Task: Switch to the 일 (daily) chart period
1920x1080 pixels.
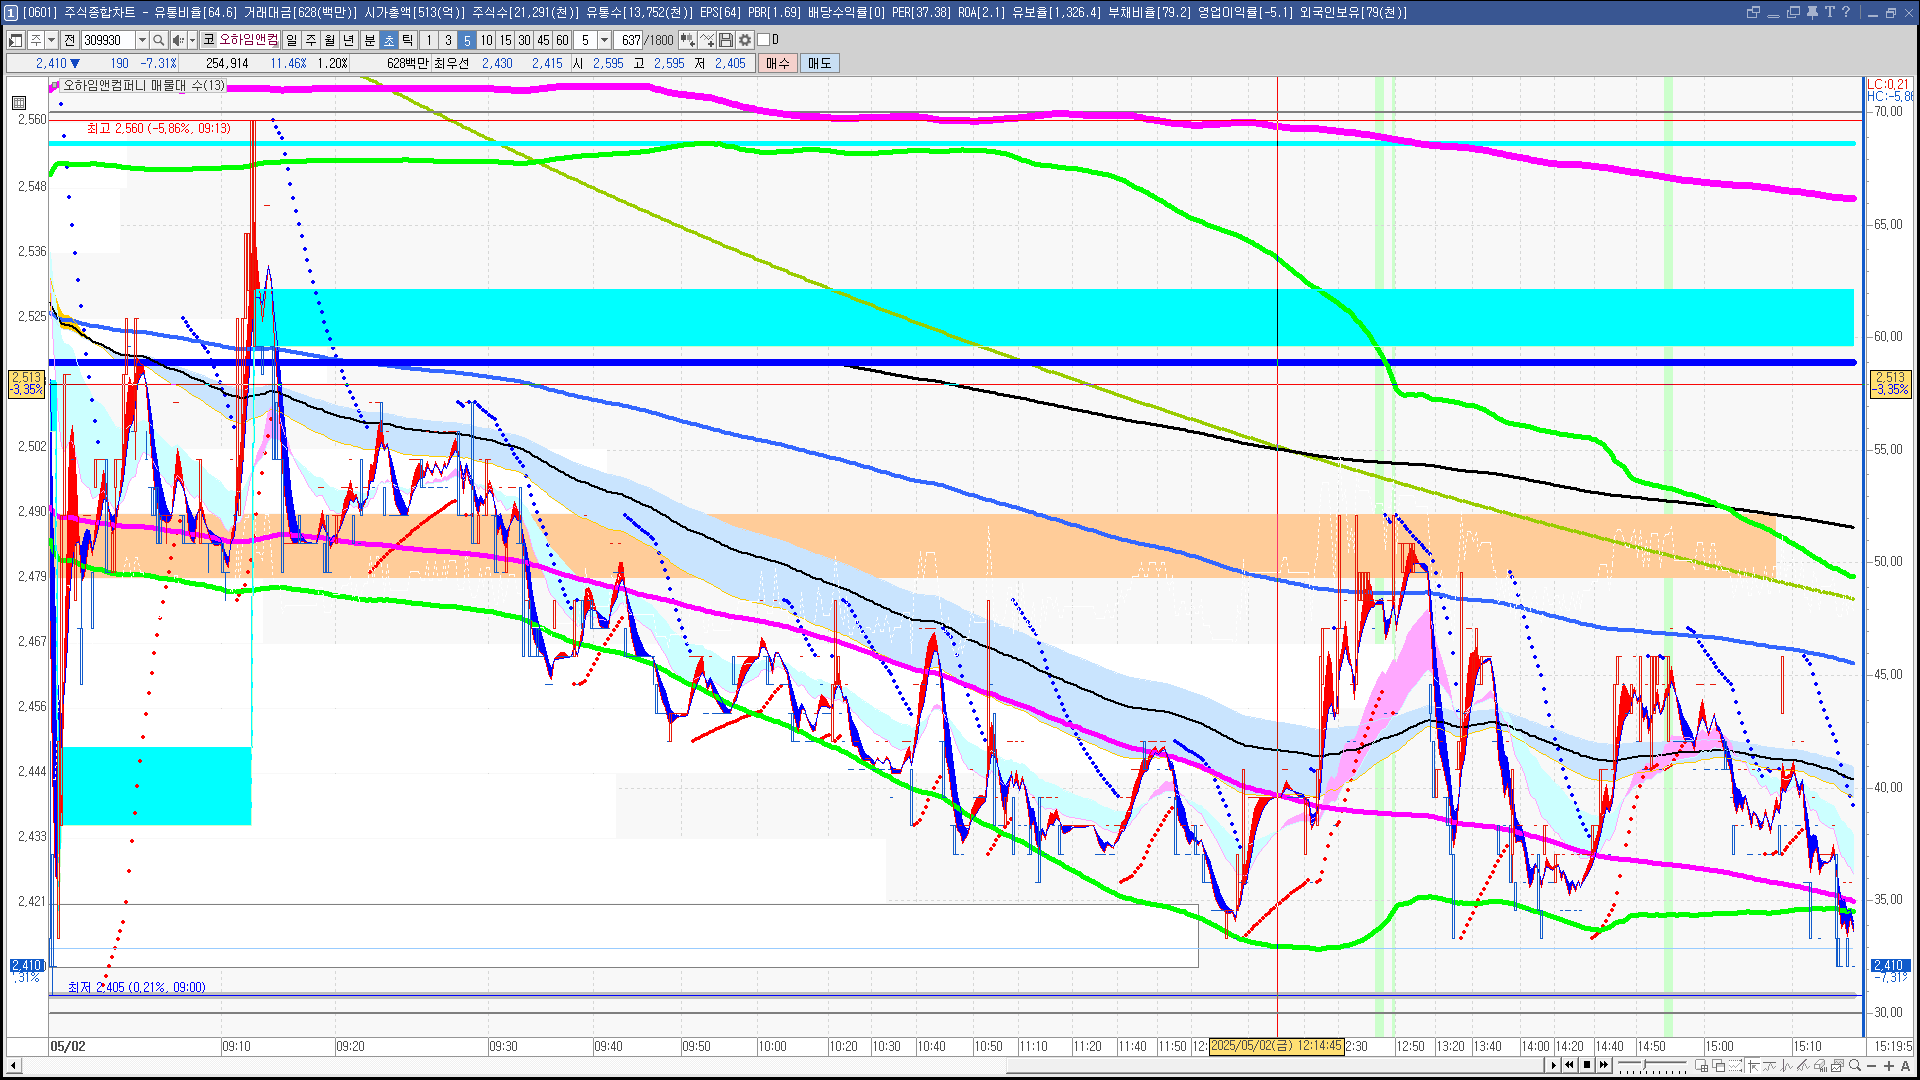Action: (x=291, y=40)
